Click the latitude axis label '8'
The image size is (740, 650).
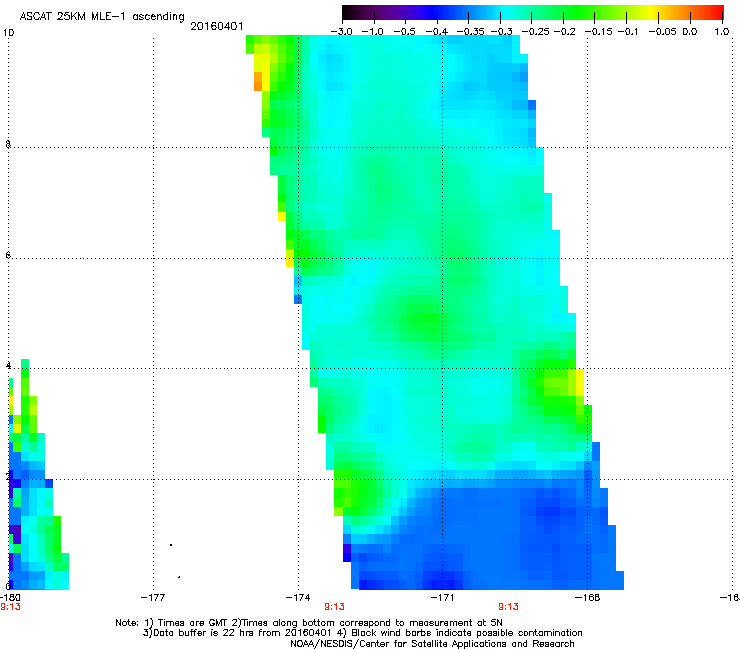point(8,144)
